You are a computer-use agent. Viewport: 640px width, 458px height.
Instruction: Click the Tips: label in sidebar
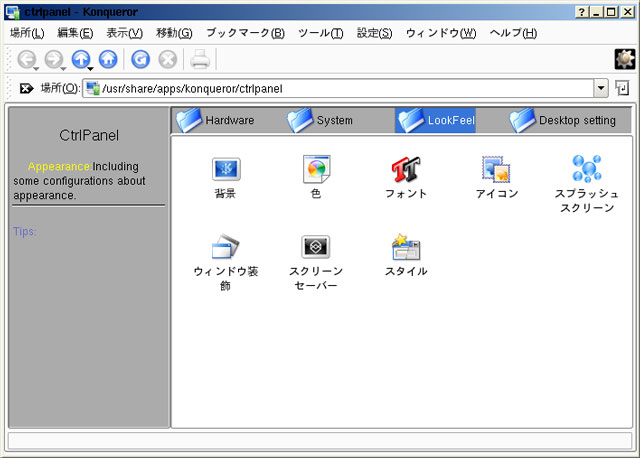click(x=25, y=231)
